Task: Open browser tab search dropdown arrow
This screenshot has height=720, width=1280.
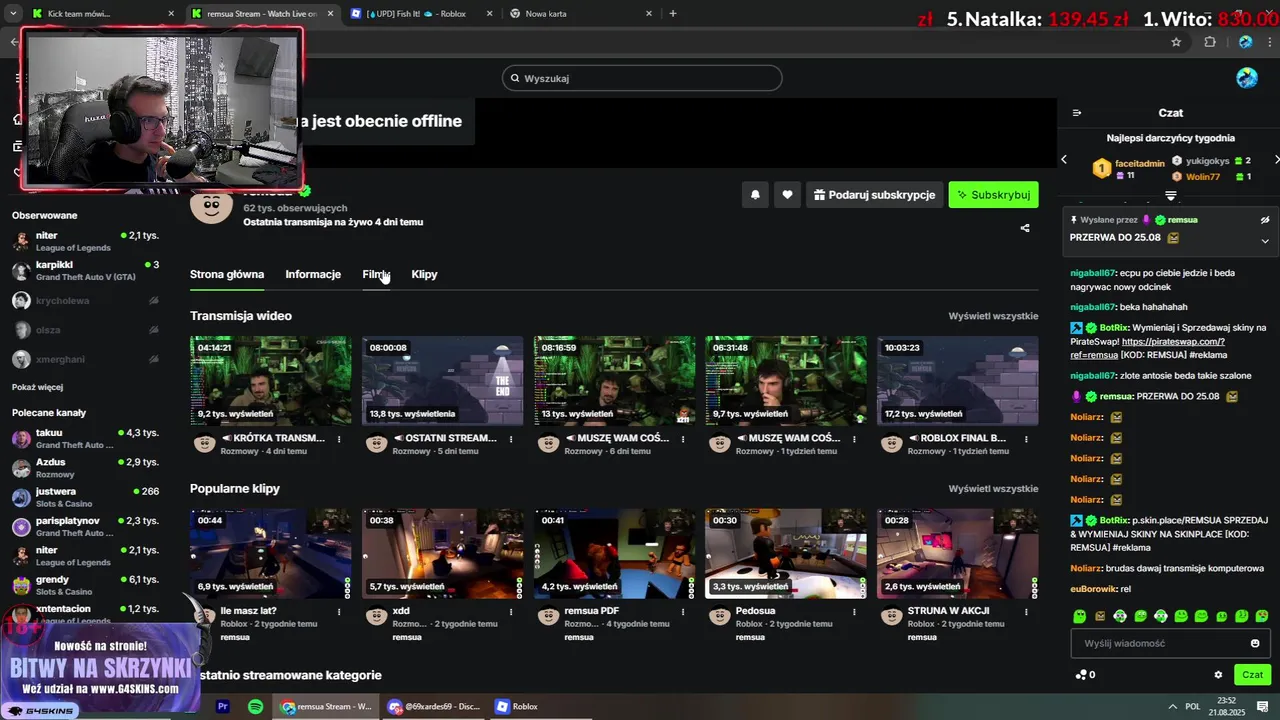Action: tap(12, 14)
